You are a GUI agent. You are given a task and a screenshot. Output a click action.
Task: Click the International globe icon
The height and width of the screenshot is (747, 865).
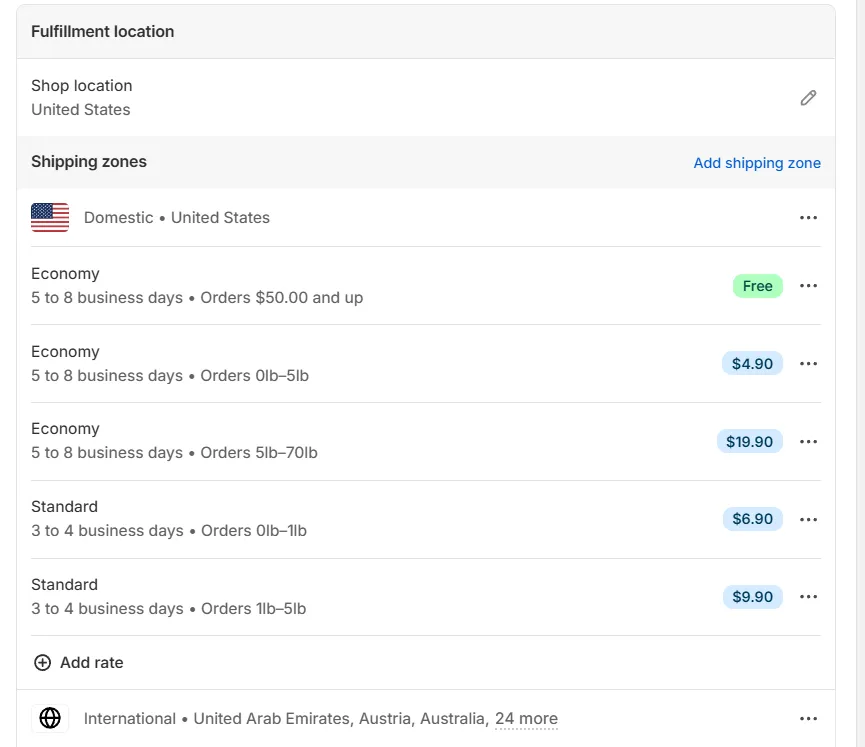[50, 718]
